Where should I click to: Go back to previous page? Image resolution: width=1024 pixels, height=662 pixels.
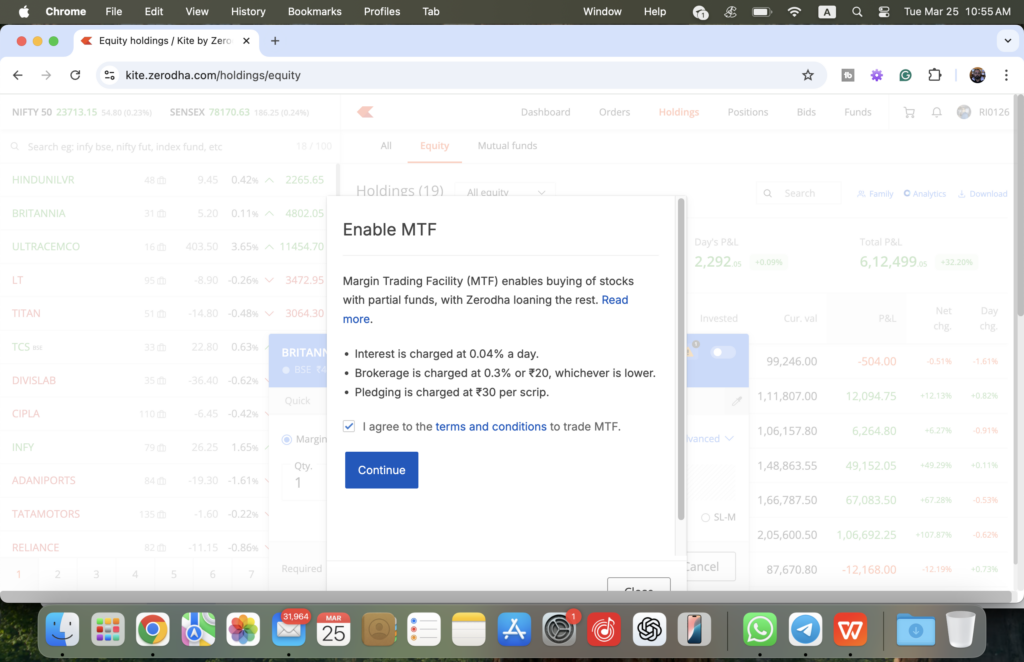click(18, 75)
